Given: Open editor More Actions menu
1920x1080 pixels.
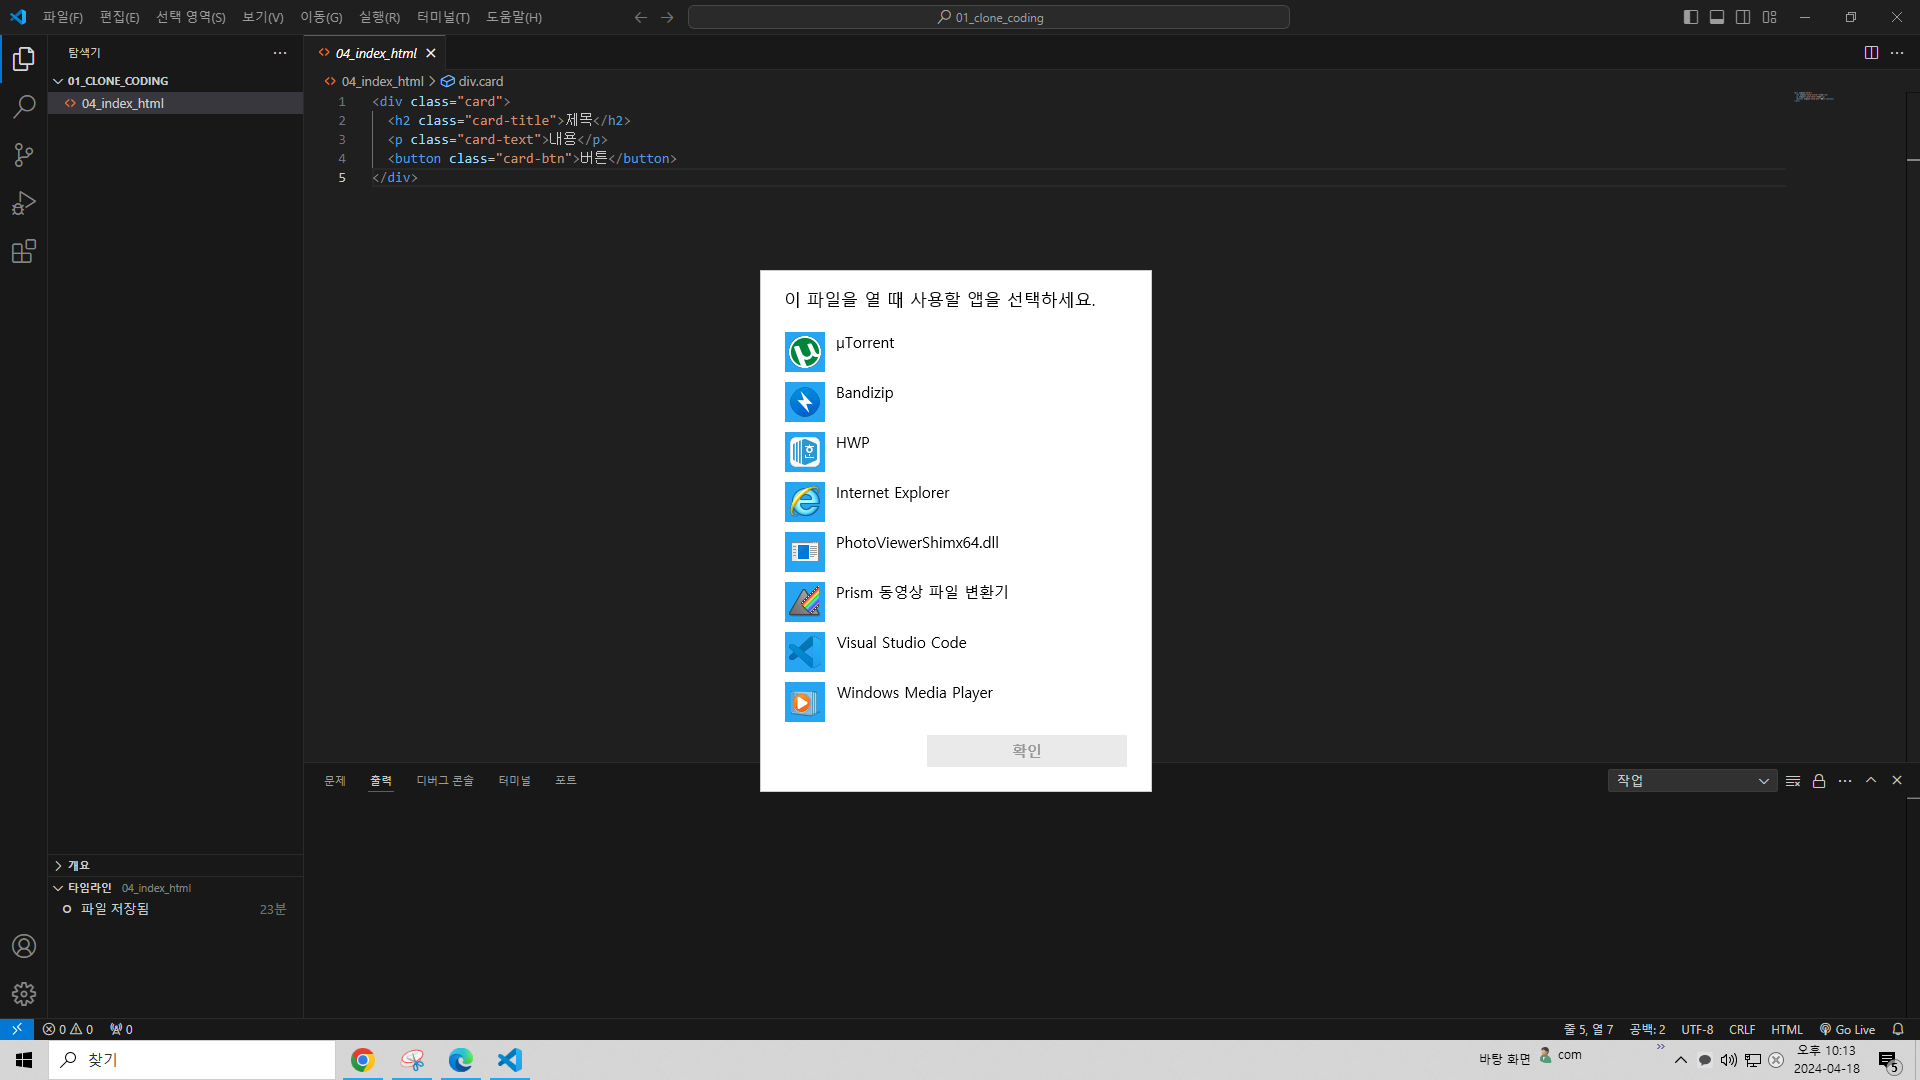Looking at the screenshot, I should tap(1897, 53).
